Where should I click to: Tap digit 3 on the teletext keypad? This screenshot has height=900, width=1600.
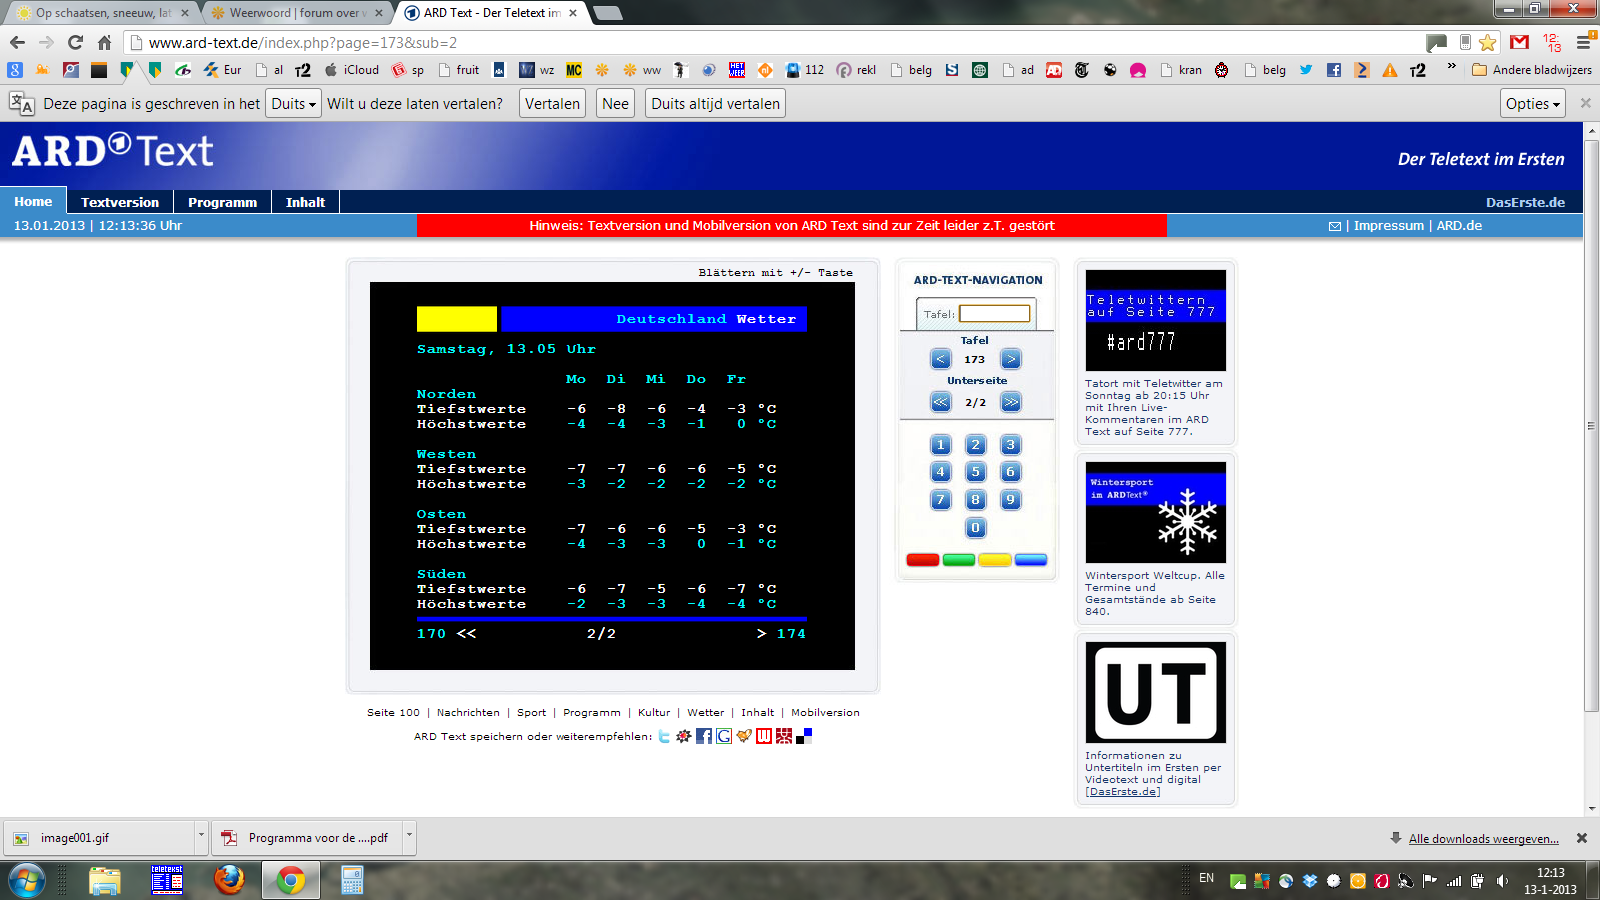tap(1011, 445)
